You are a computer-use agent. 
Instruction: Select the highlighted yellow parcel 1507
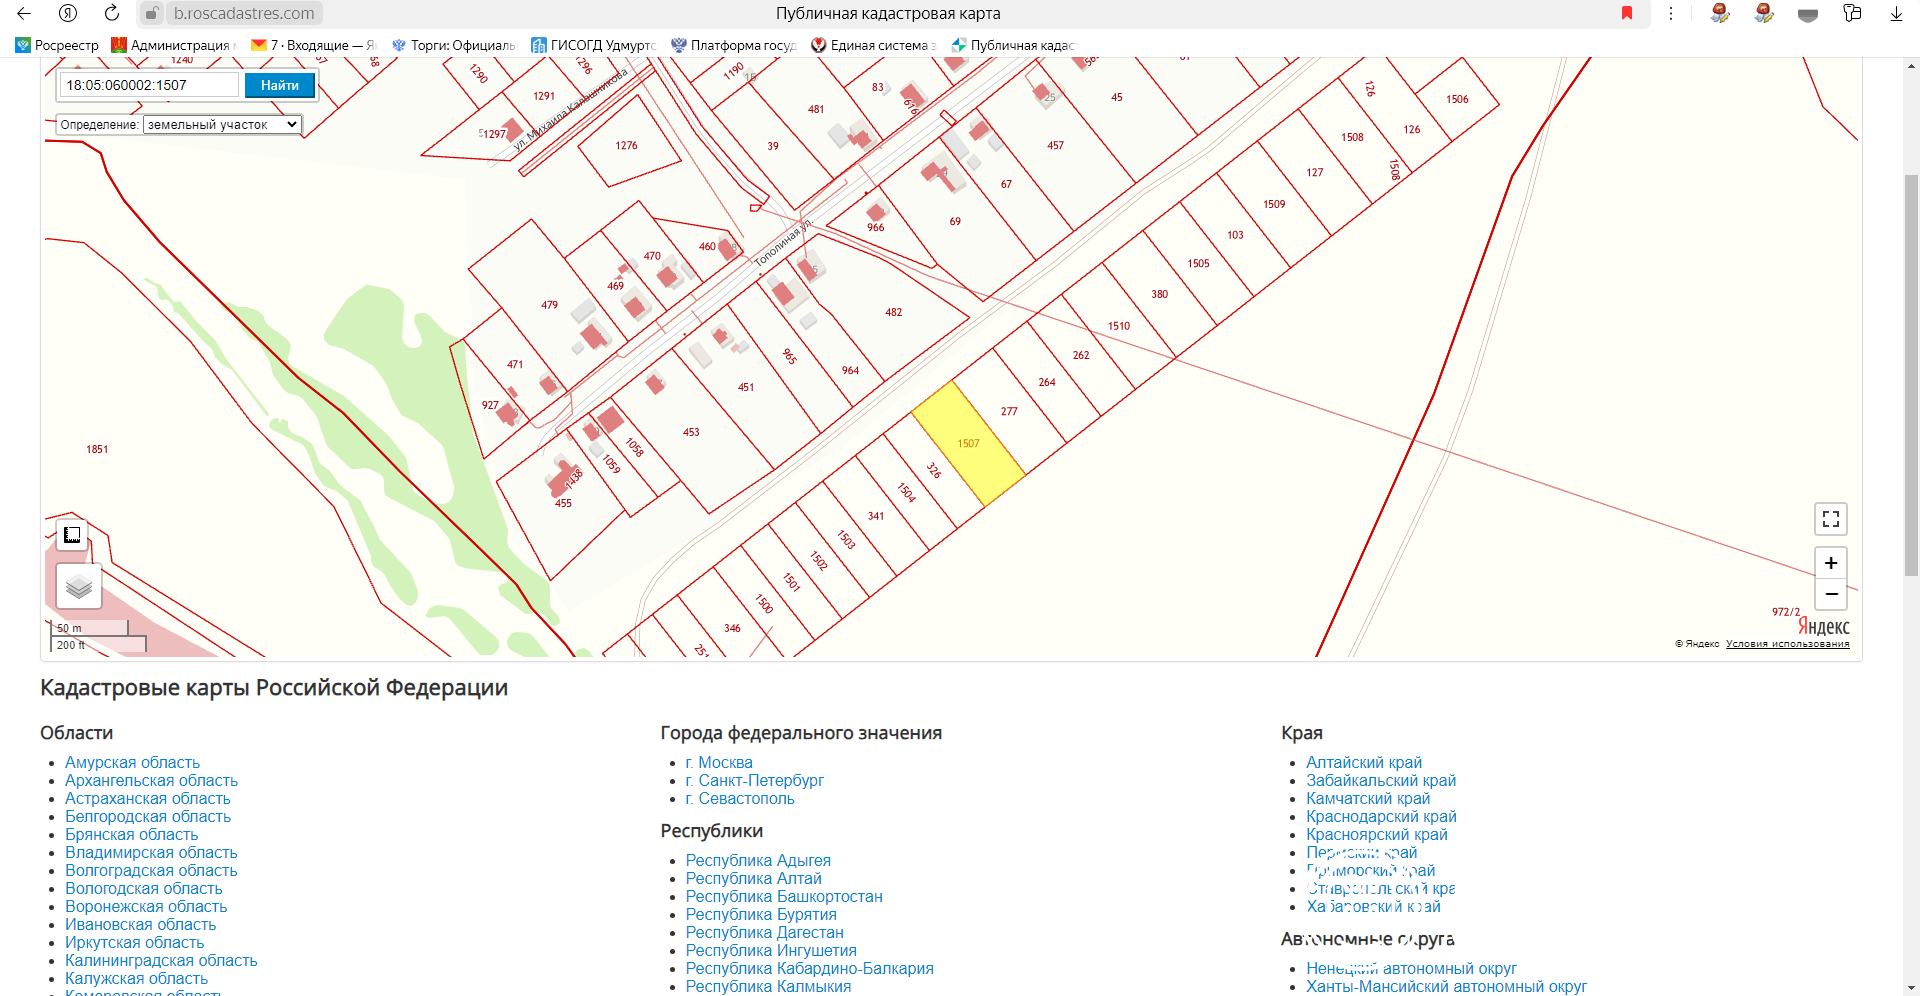click(x=968, y=443)
